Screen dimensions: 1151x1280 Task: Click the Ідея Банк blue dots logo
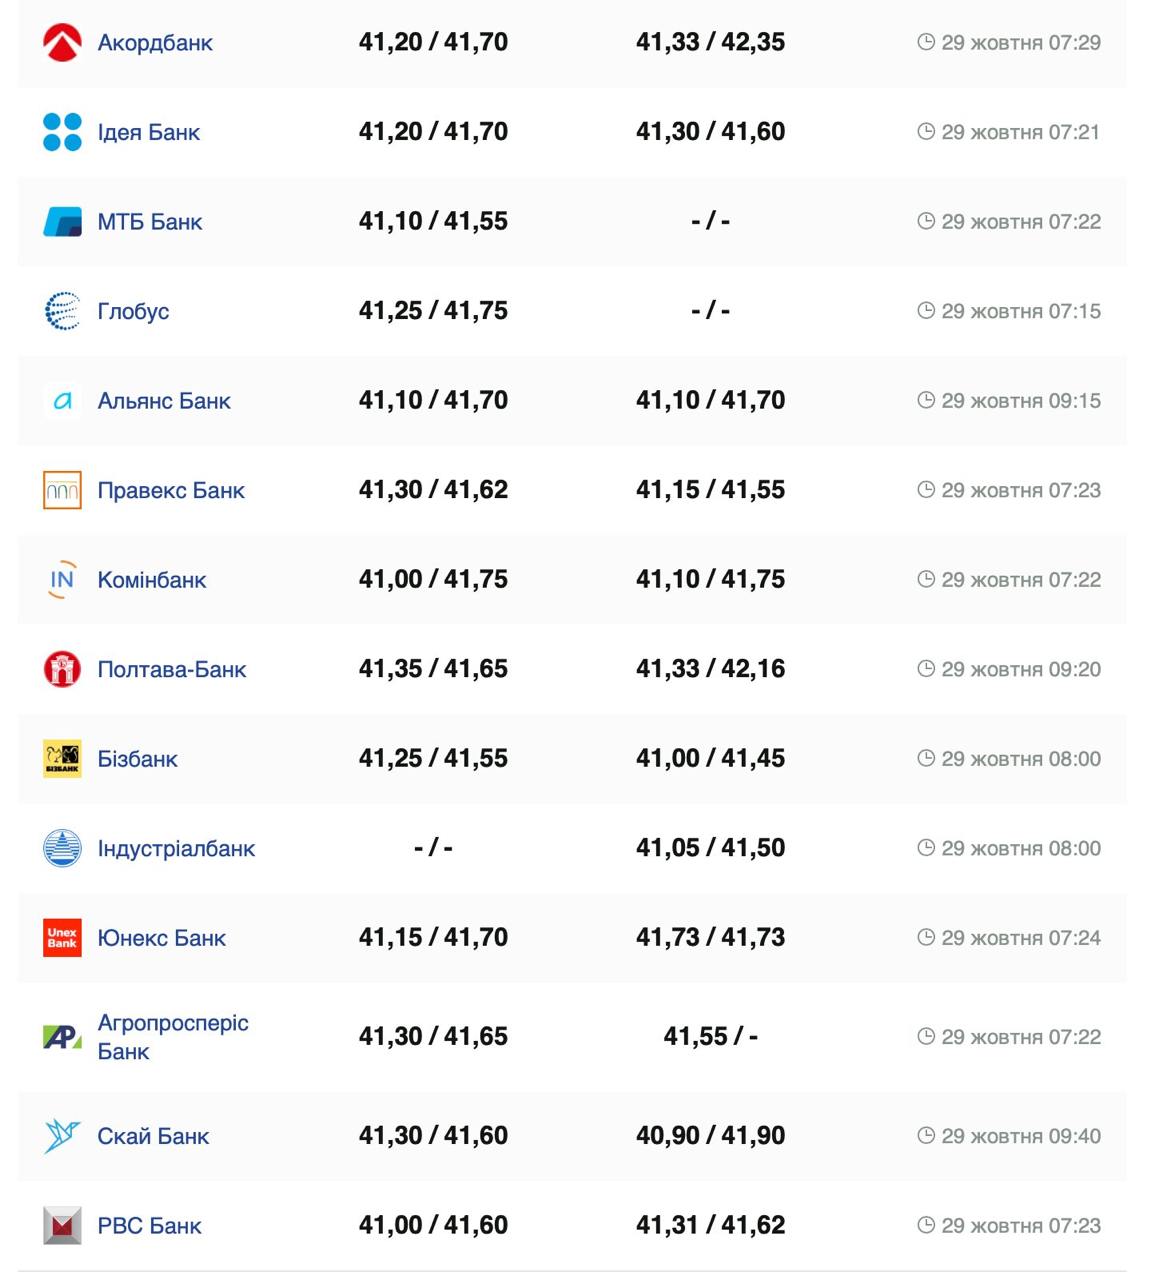click(x=62, y=132)
